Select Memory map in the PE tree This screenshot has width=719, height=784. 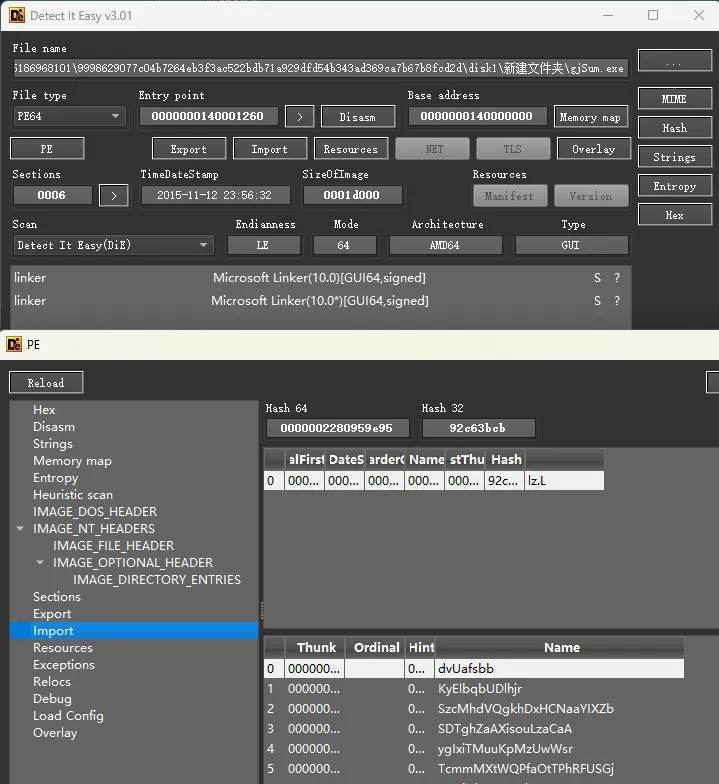72,460
